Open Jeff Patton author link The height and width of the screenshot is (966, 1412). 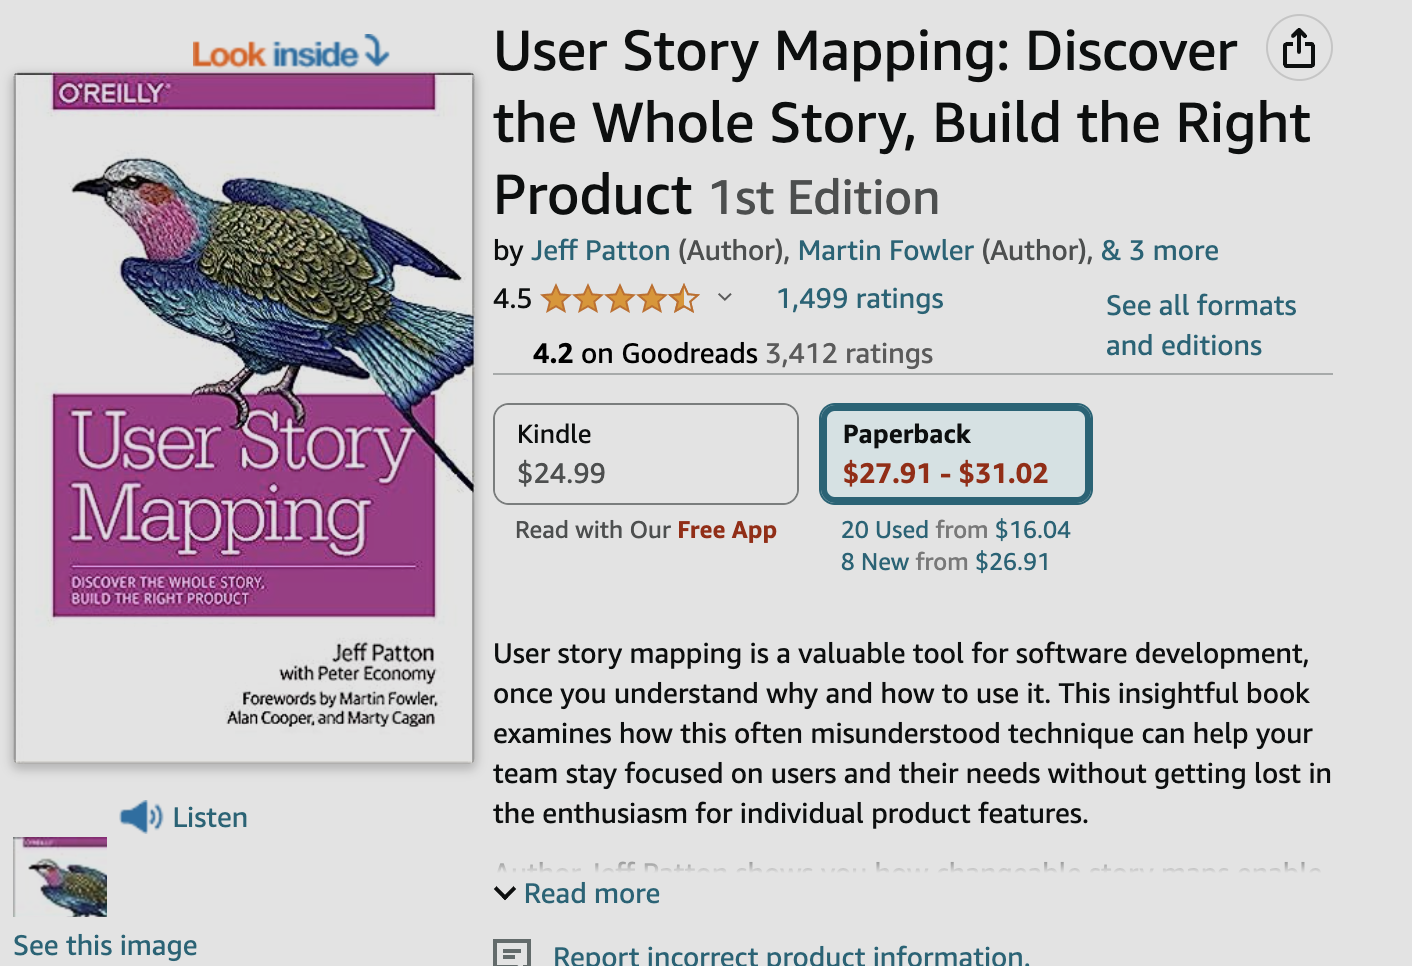coord(600,250)
